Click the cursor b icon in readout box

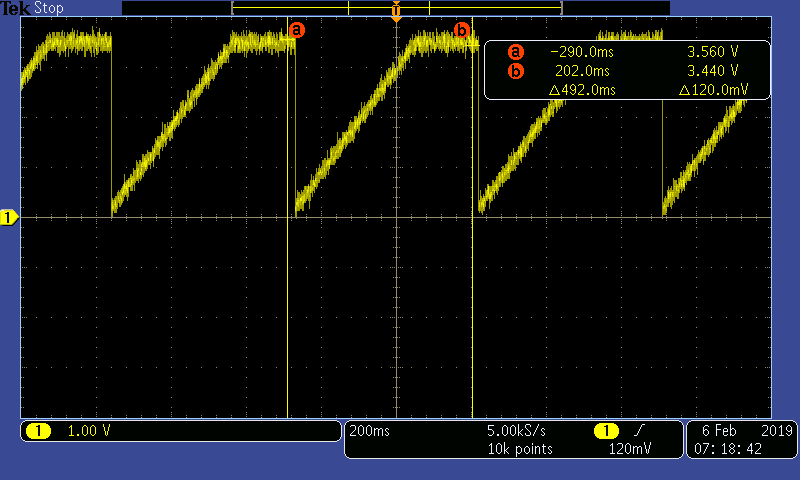[x=516, y=71]
